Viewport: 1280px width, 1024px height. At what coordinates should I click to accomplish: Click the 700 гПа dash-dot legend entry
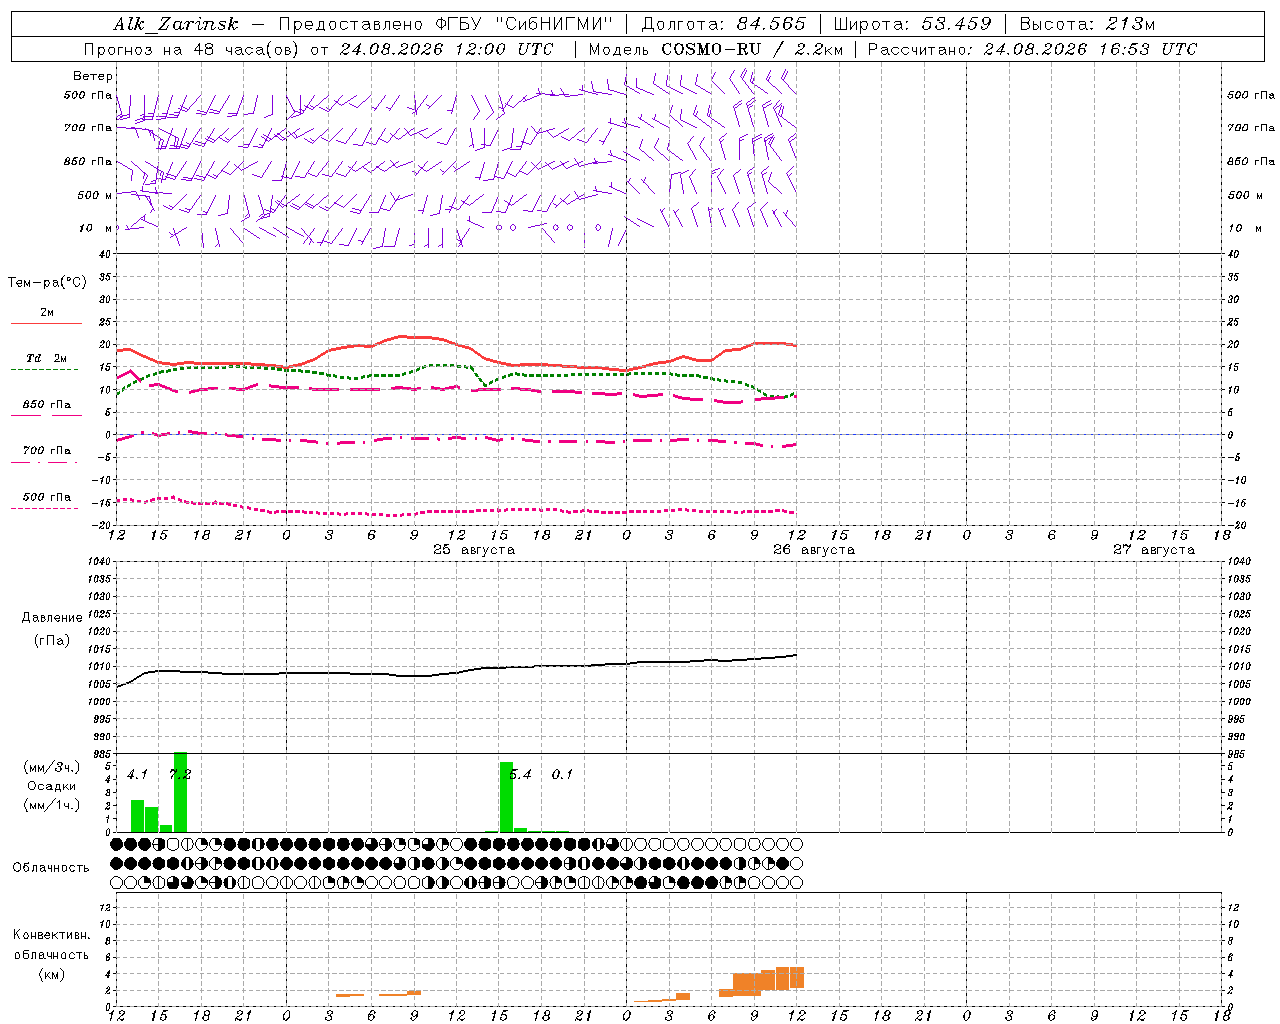pos(46,456)
